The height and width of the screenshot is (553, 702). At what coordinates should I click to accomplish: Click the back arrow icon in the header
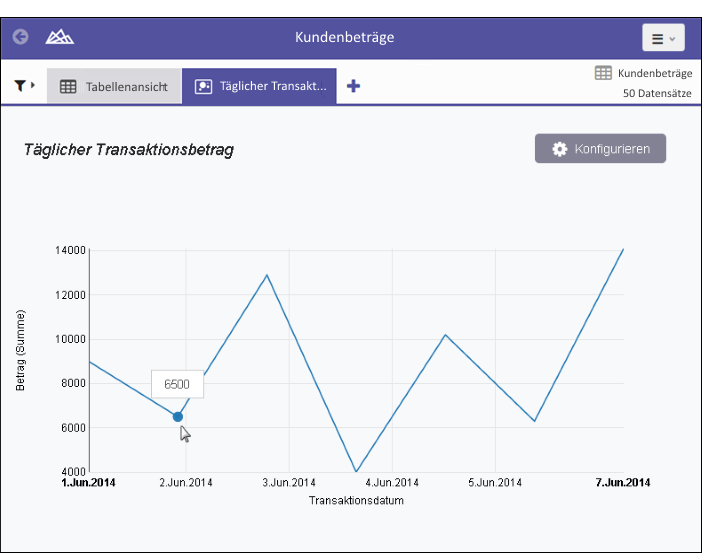pyautogui.click(x=20, y=37)
